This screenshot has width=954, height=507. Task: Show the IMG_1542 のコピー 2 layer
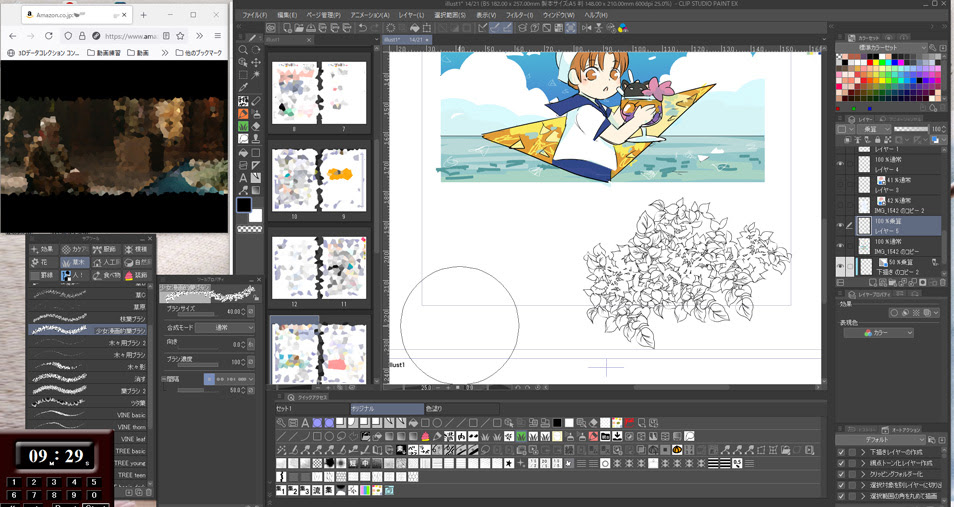841,205
